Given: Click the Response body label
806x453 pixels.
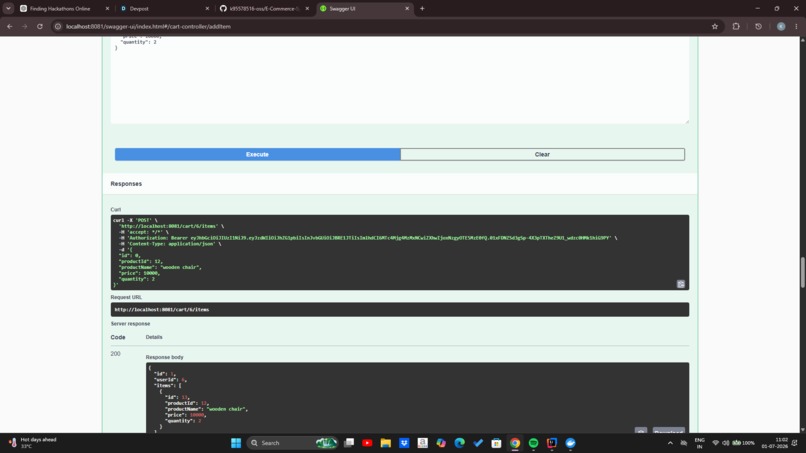Looking at the screenshot, I should point(164,357).
